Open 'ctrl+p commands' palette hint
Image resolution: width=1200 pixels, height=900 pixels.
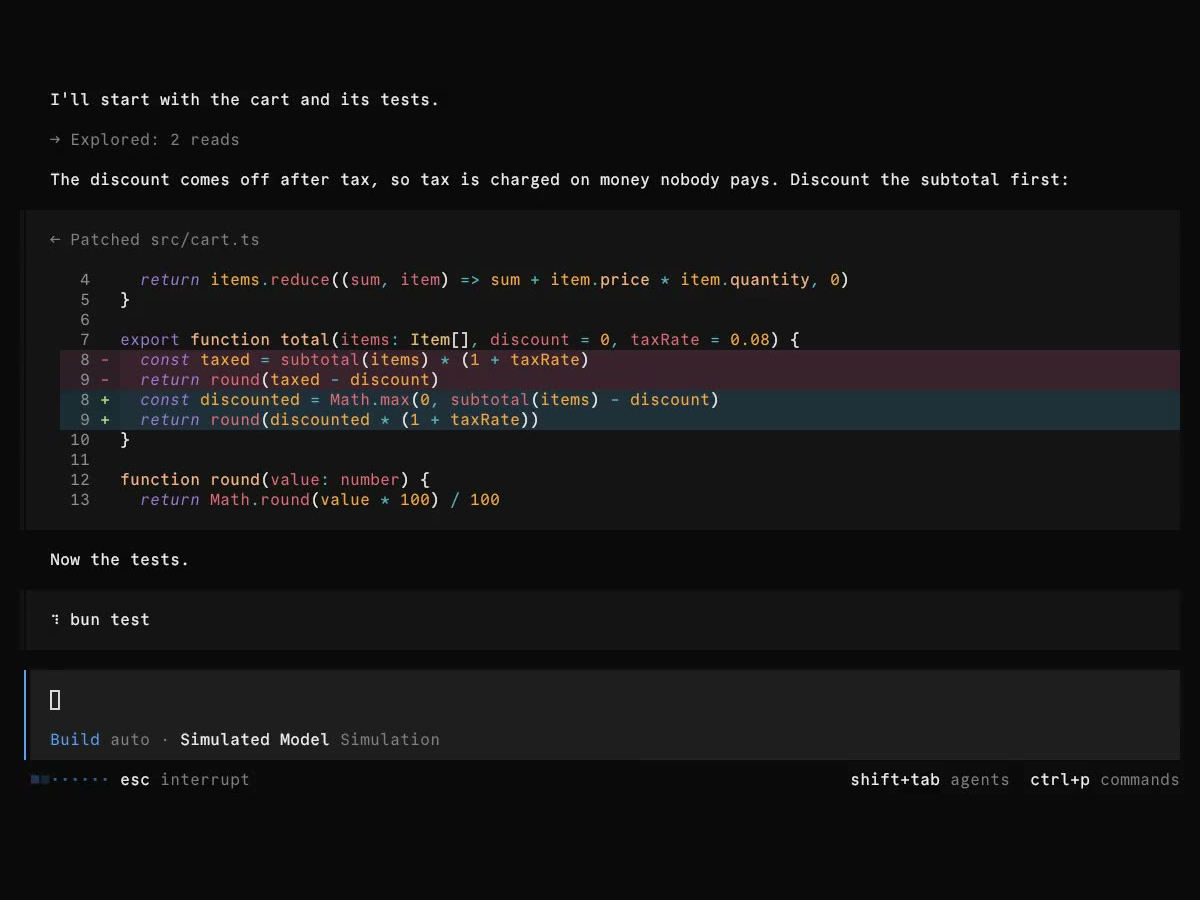point(1105,780)
